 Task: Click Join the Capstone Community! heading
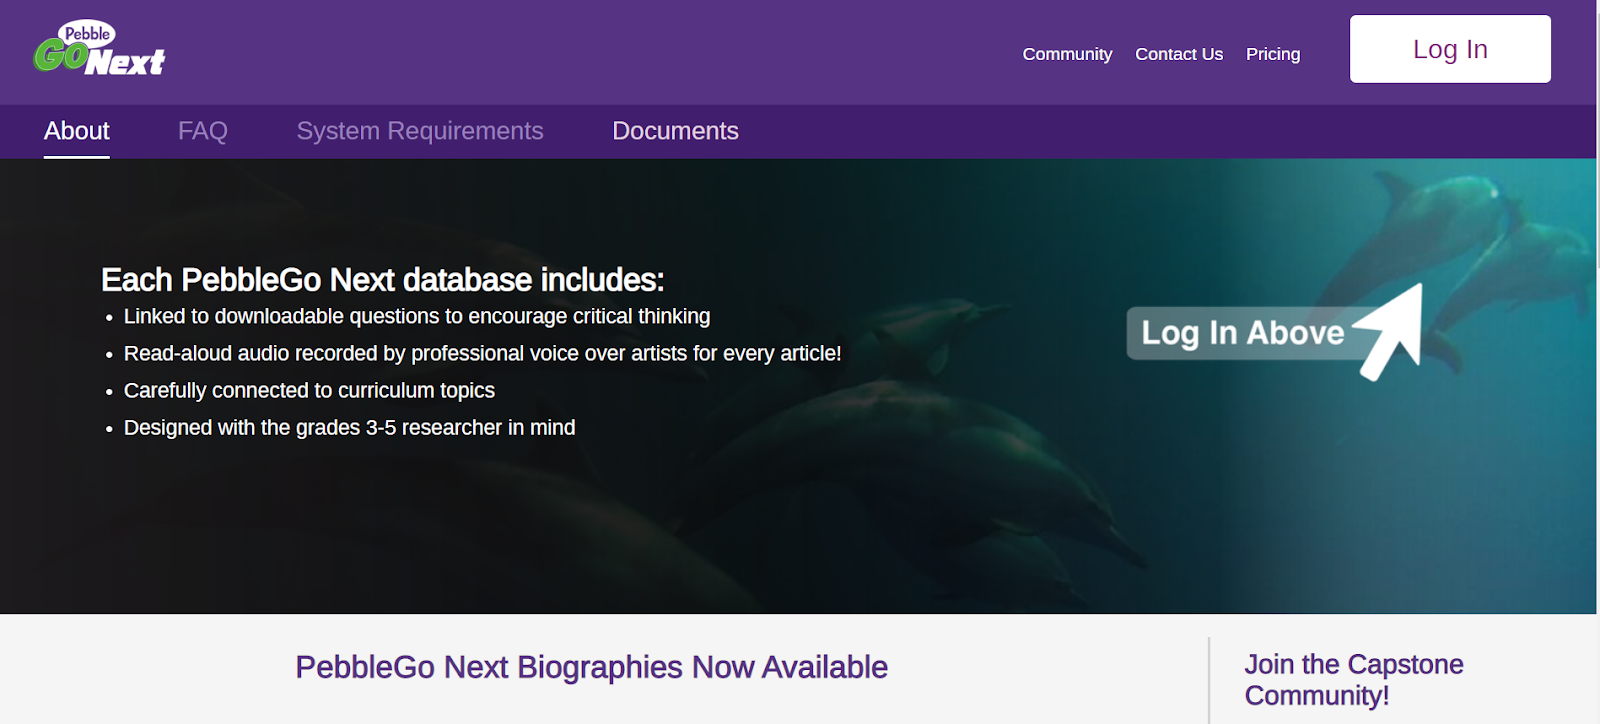click(1353, 680)
